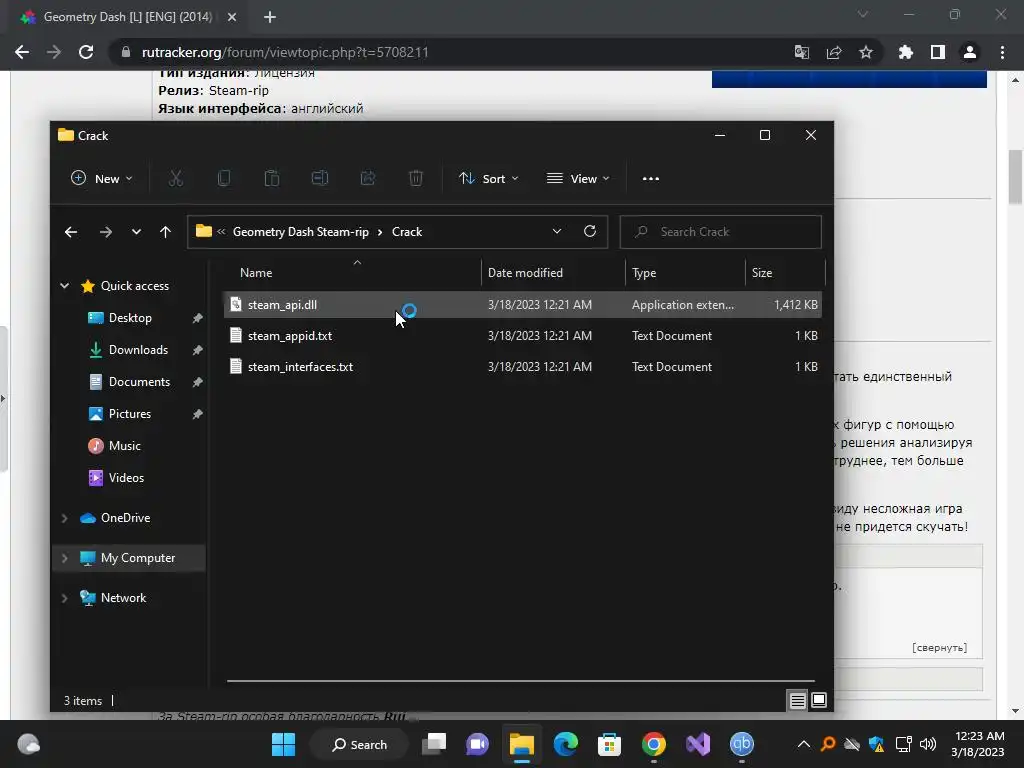Click the Cut scissors icon
The image size is (1024, 768).
pos(176,178)
